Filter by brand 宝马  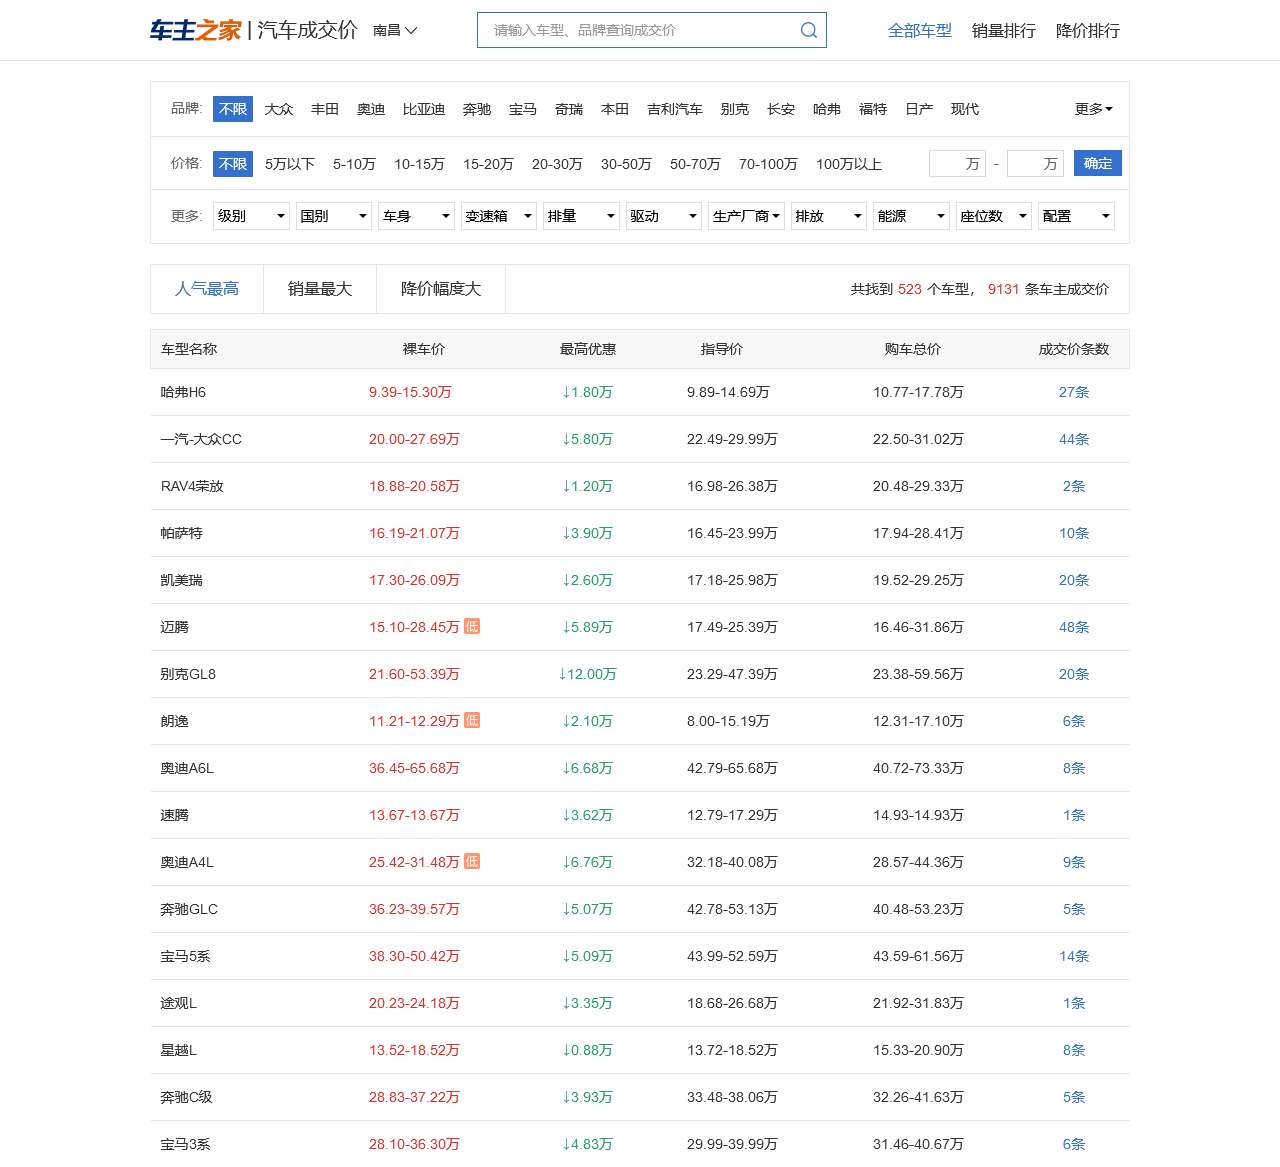tap(523, 109)
